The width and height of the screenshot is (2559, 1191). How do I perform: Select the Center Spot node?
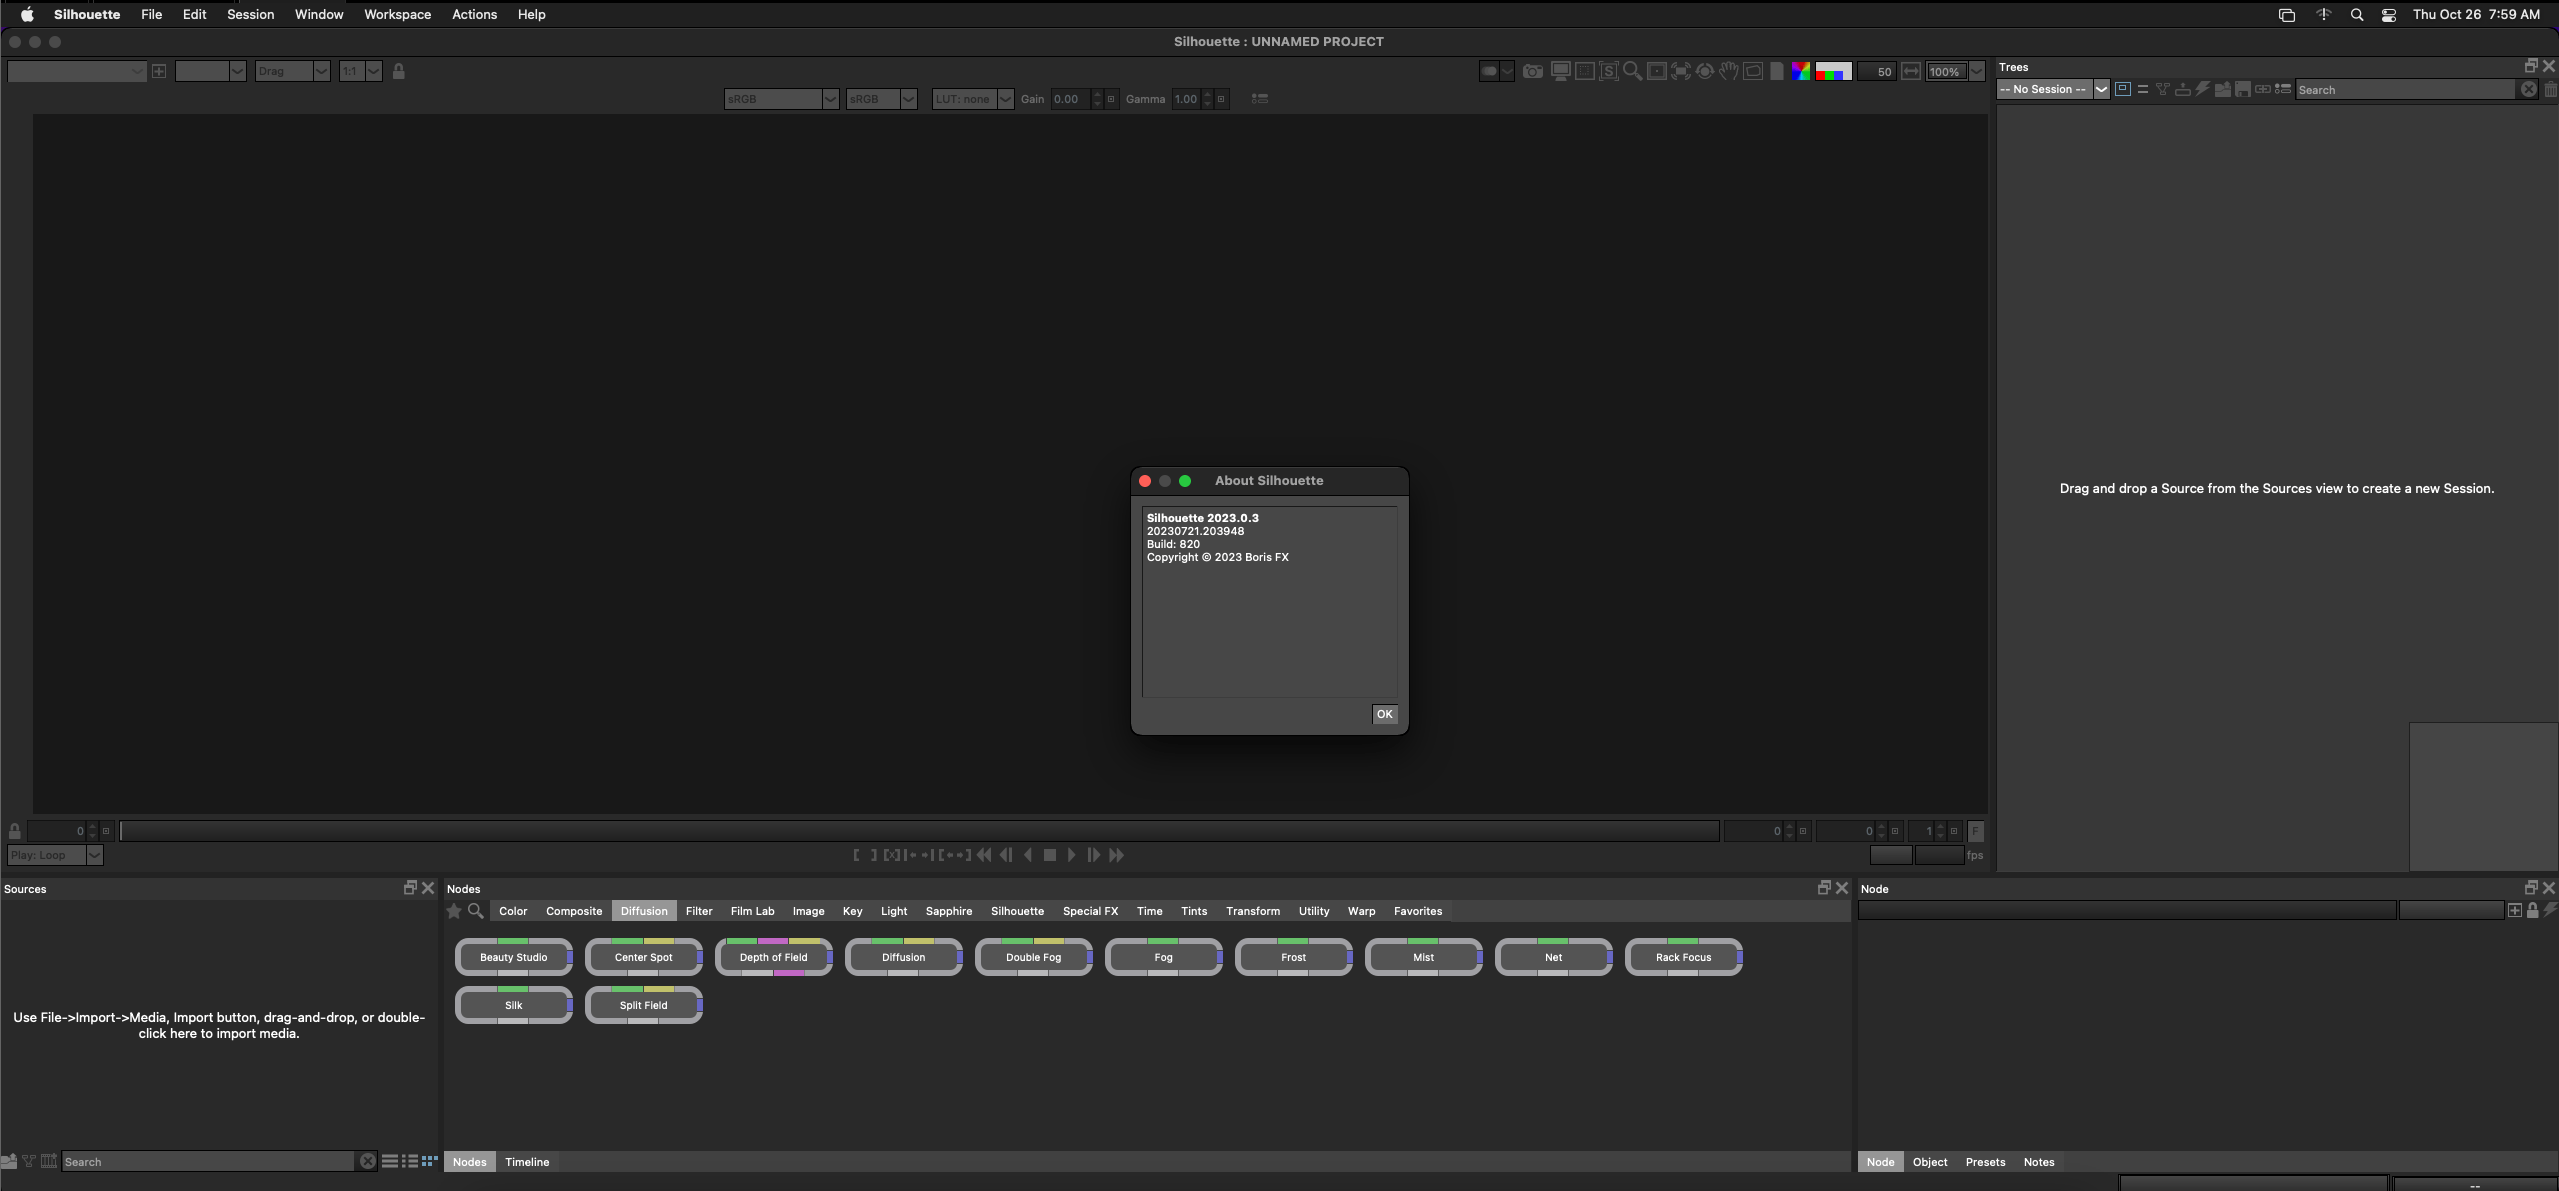[x=643, y=956]
